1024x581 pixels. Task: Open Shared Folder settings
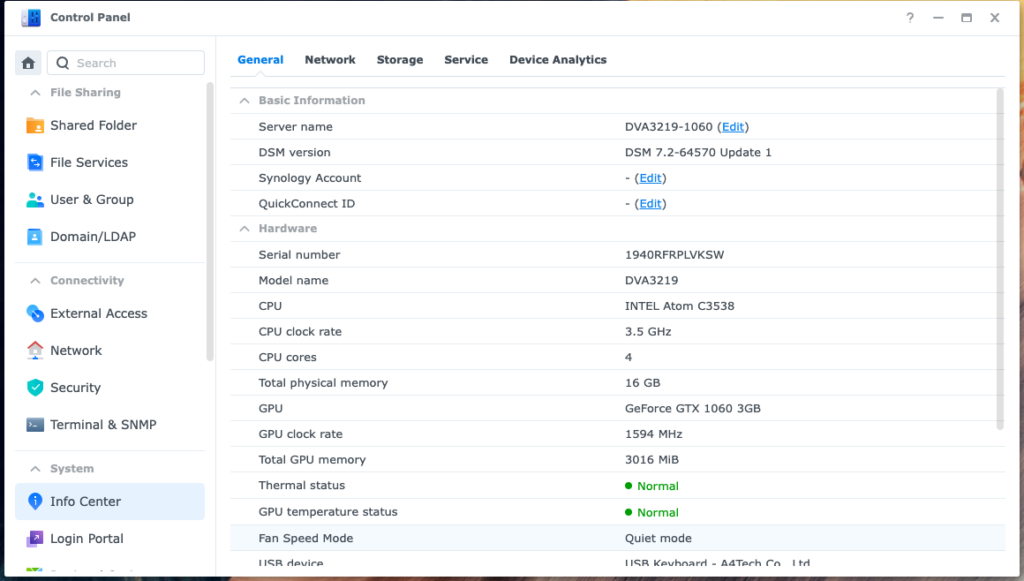[93, 126]
